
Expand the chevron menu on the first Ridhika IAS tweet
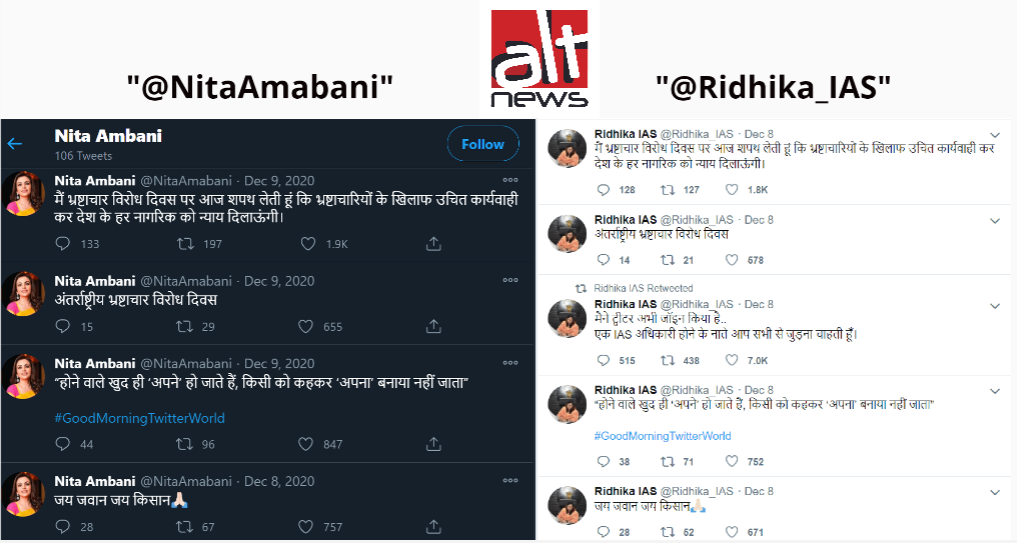995,136
